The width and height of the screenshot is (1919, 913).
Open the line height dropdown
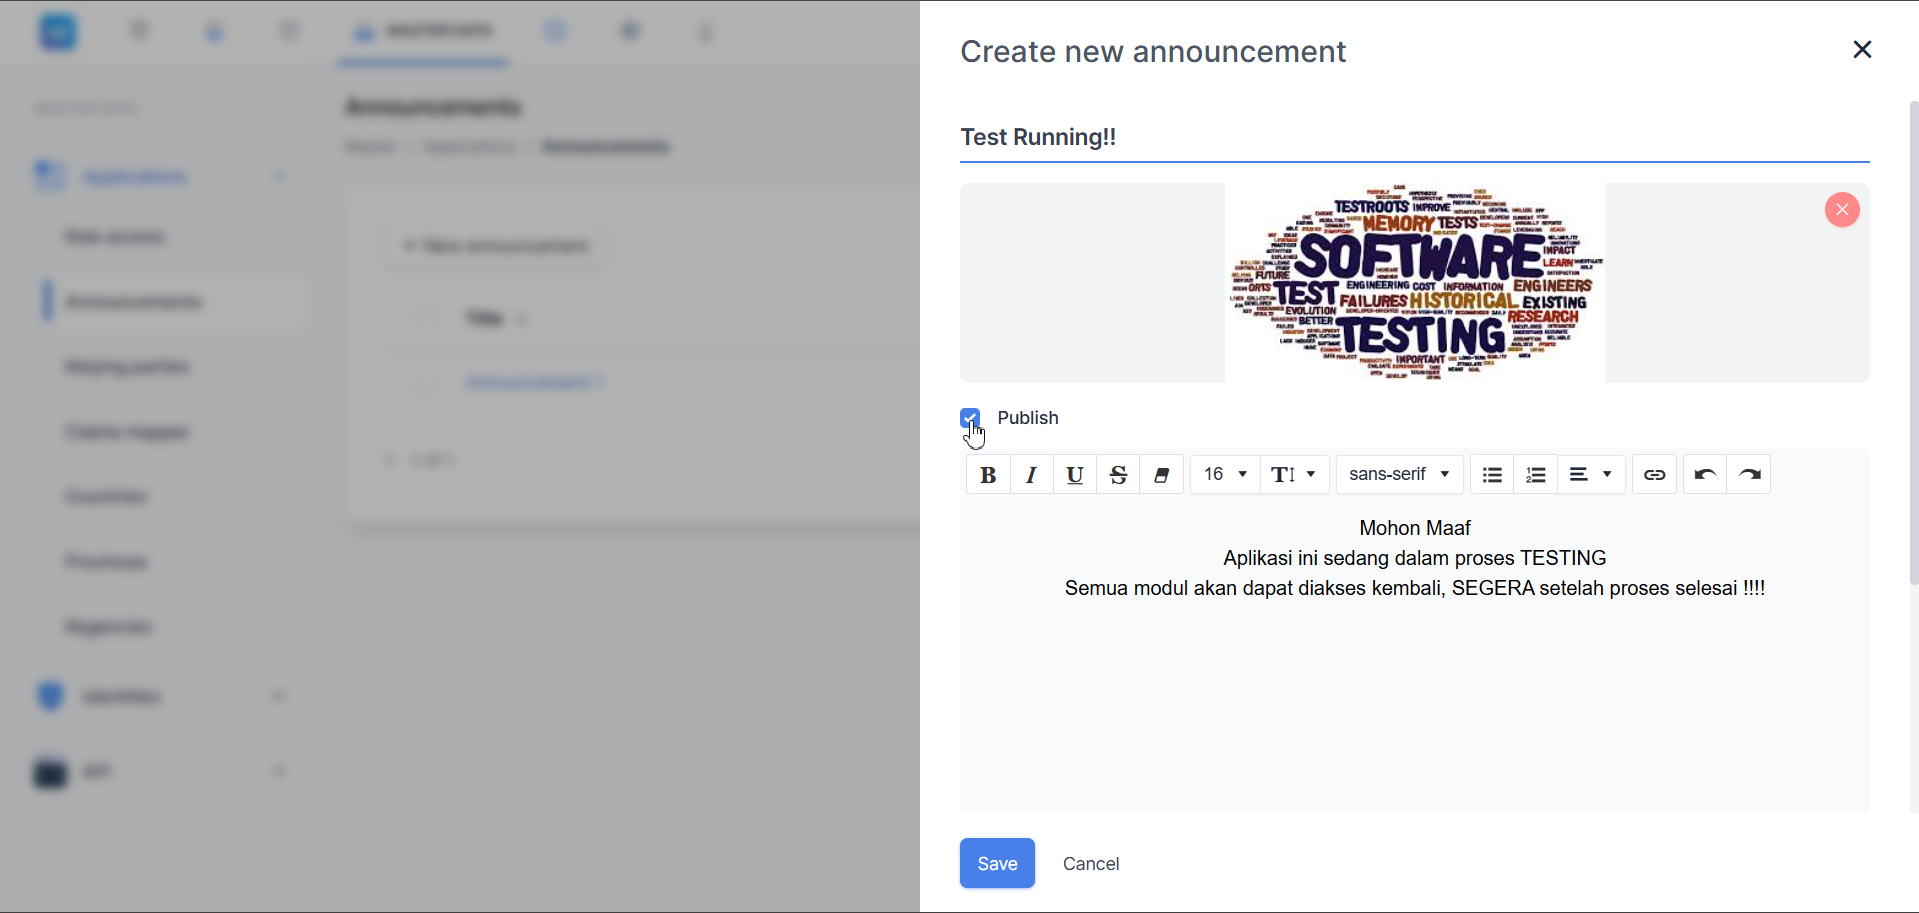pyautogui.click(x=1294, y=474)
